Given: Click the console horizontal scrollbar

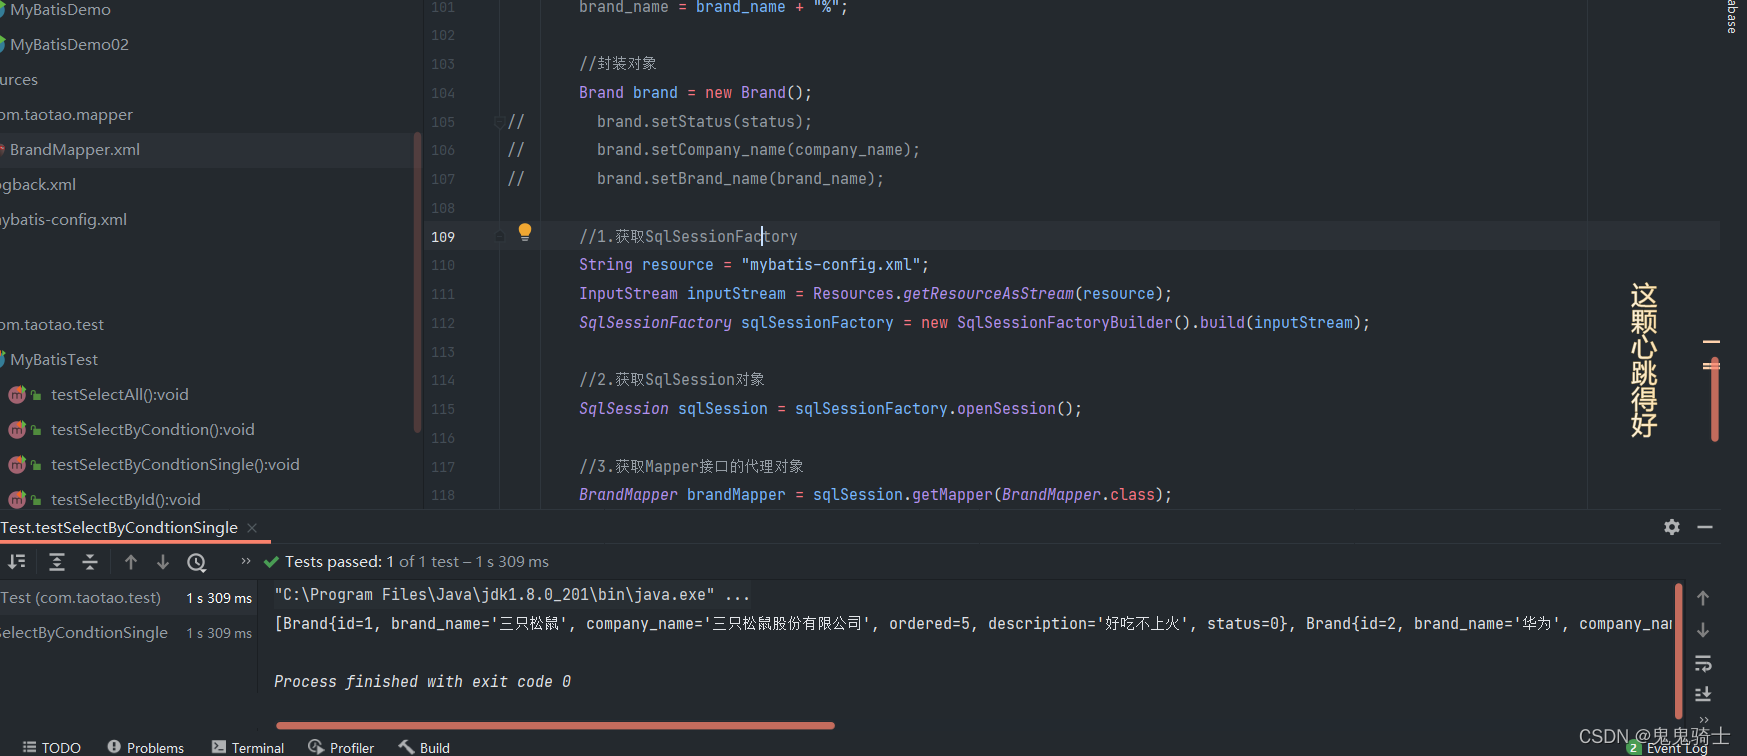Looking at the screenshot, I should (x=555, y=726).
